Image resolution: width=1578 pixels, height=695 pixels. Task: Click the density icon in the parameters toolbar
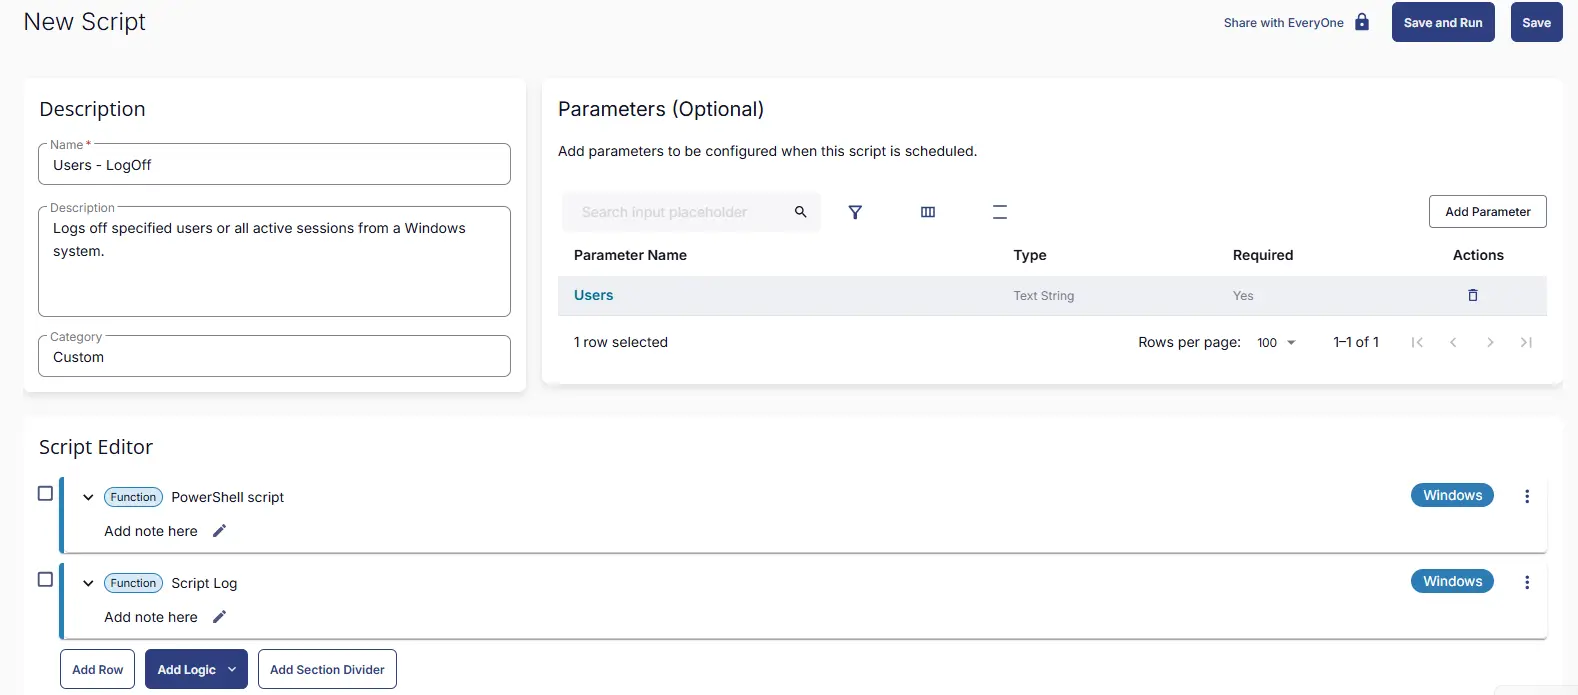tap(999, 212)
